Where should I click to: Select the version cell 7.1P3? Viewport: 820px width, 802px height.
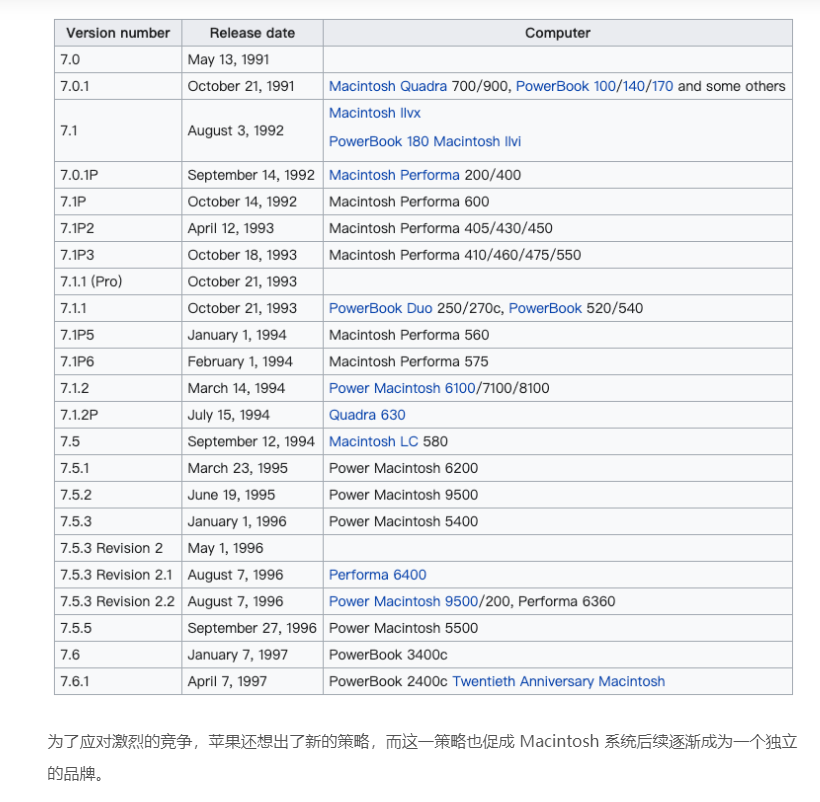click(118, 255)
